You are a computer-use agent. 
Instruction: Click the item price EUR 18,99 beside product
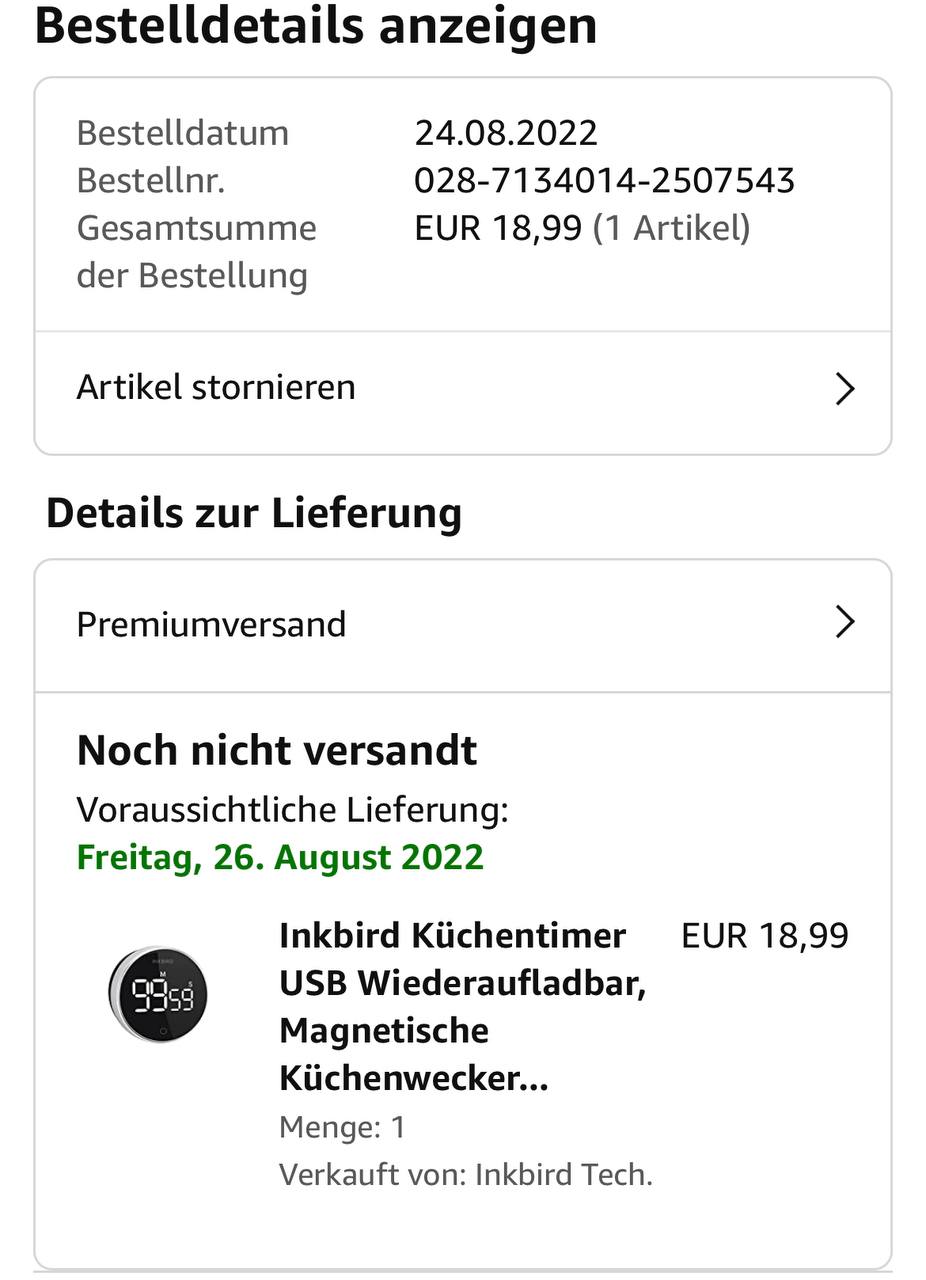764,936
